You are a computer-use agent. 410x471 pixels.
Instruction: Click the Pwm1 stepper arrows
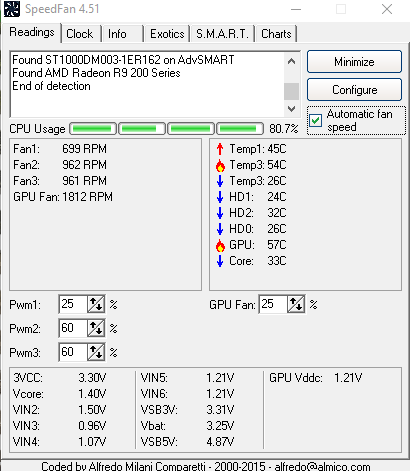tap(96, 304)
